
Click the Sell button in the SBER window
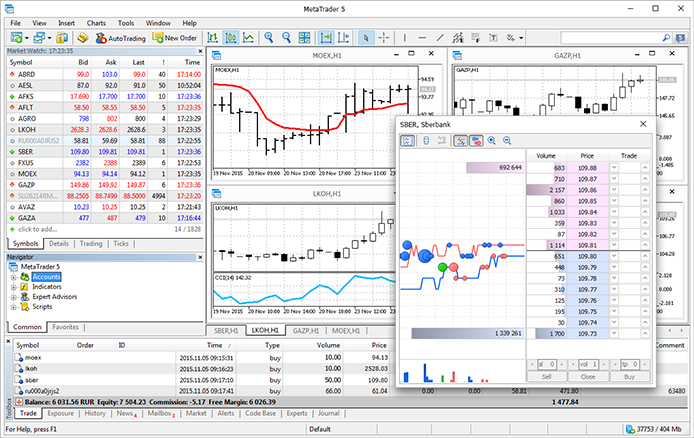(x=547, y=377)
